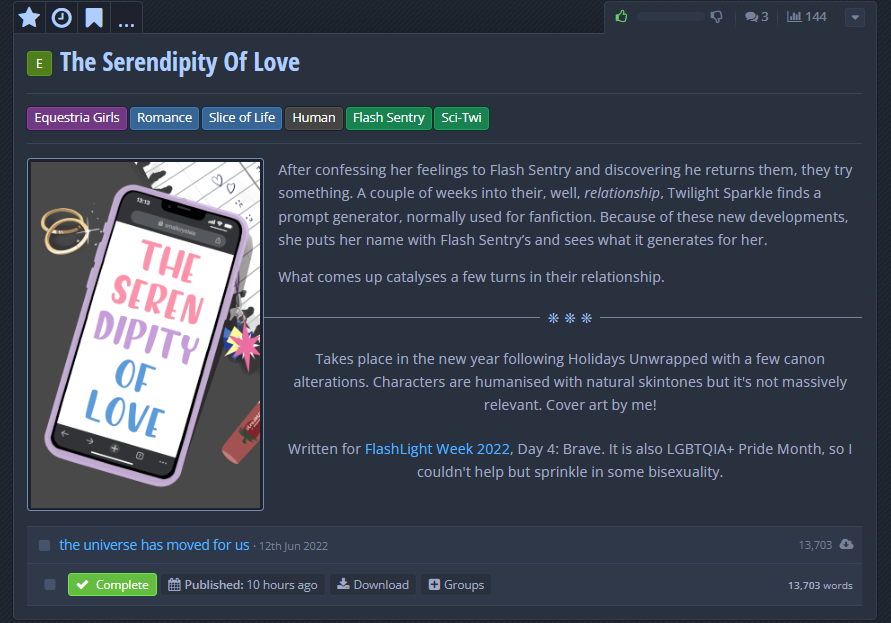Click the like-dislike rating bar
This screenshot has height=623, width=891.
point(670,16)
